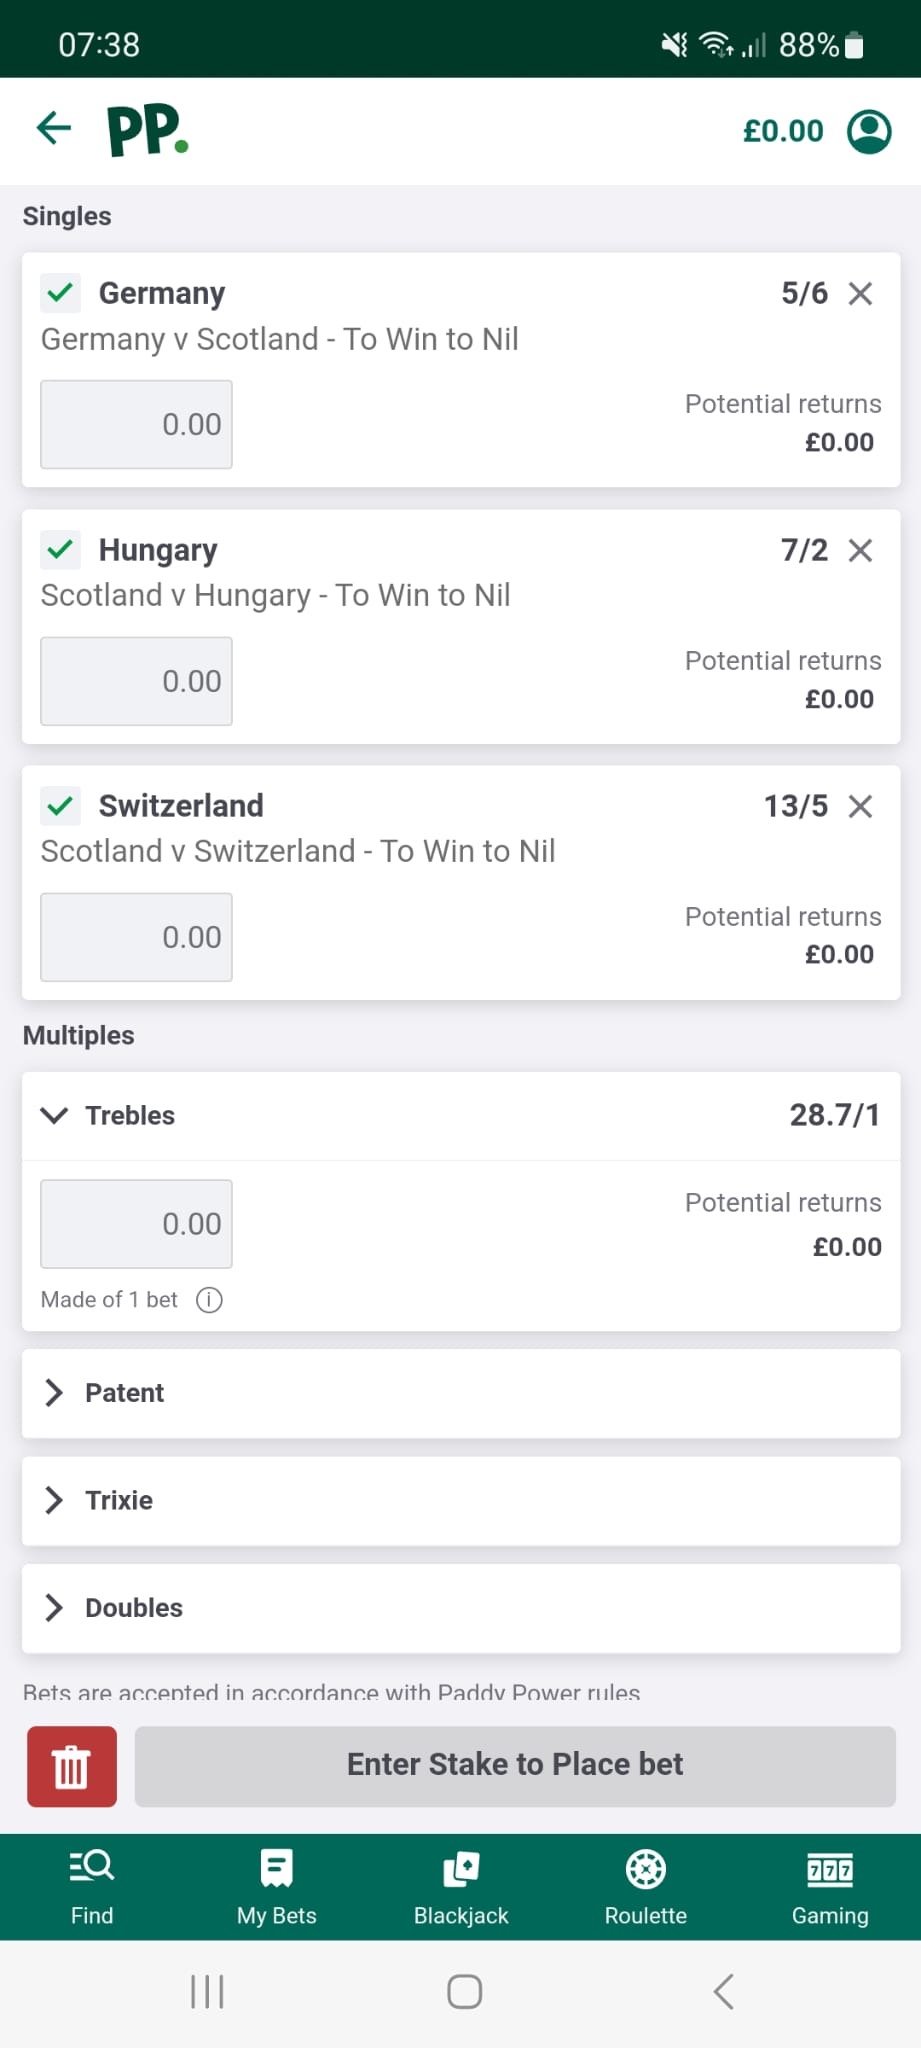
Task: Uncheck the Switzerland bet checkbox
Action: (61, 805)
